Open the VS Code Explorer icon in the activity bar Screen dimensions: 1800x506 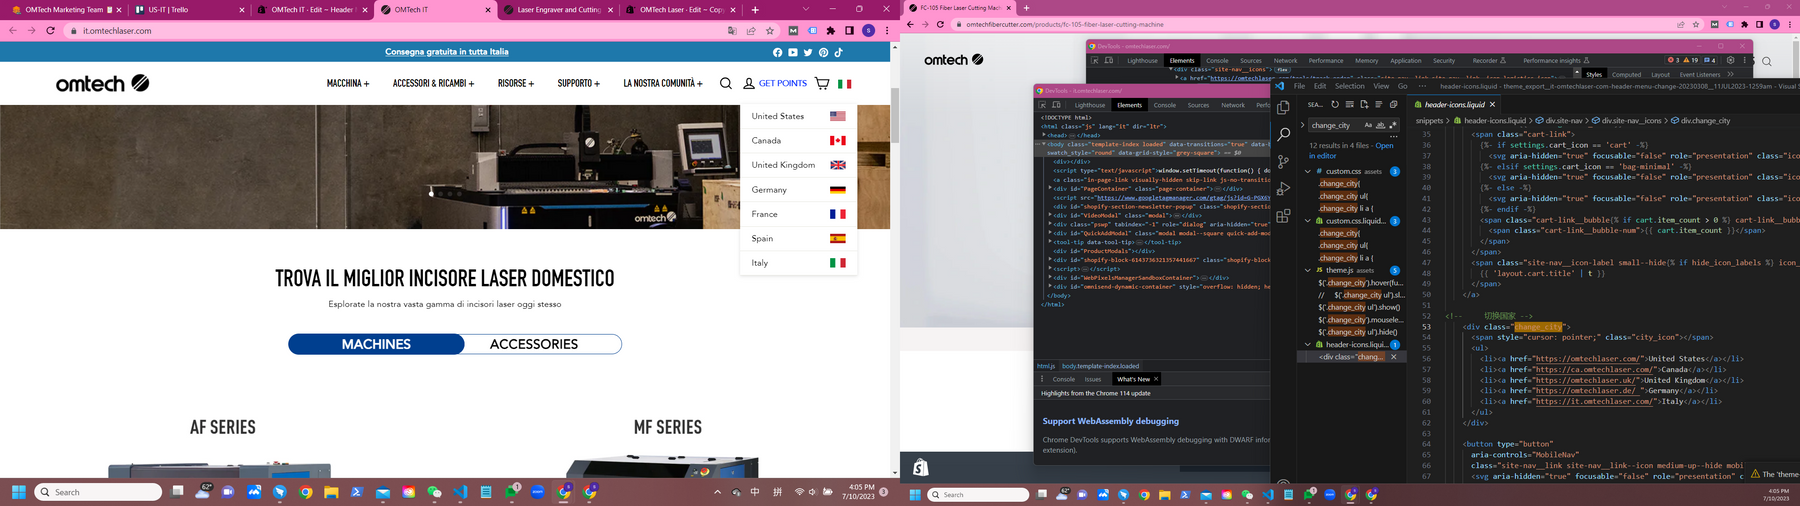click(x=1284, y=107)
